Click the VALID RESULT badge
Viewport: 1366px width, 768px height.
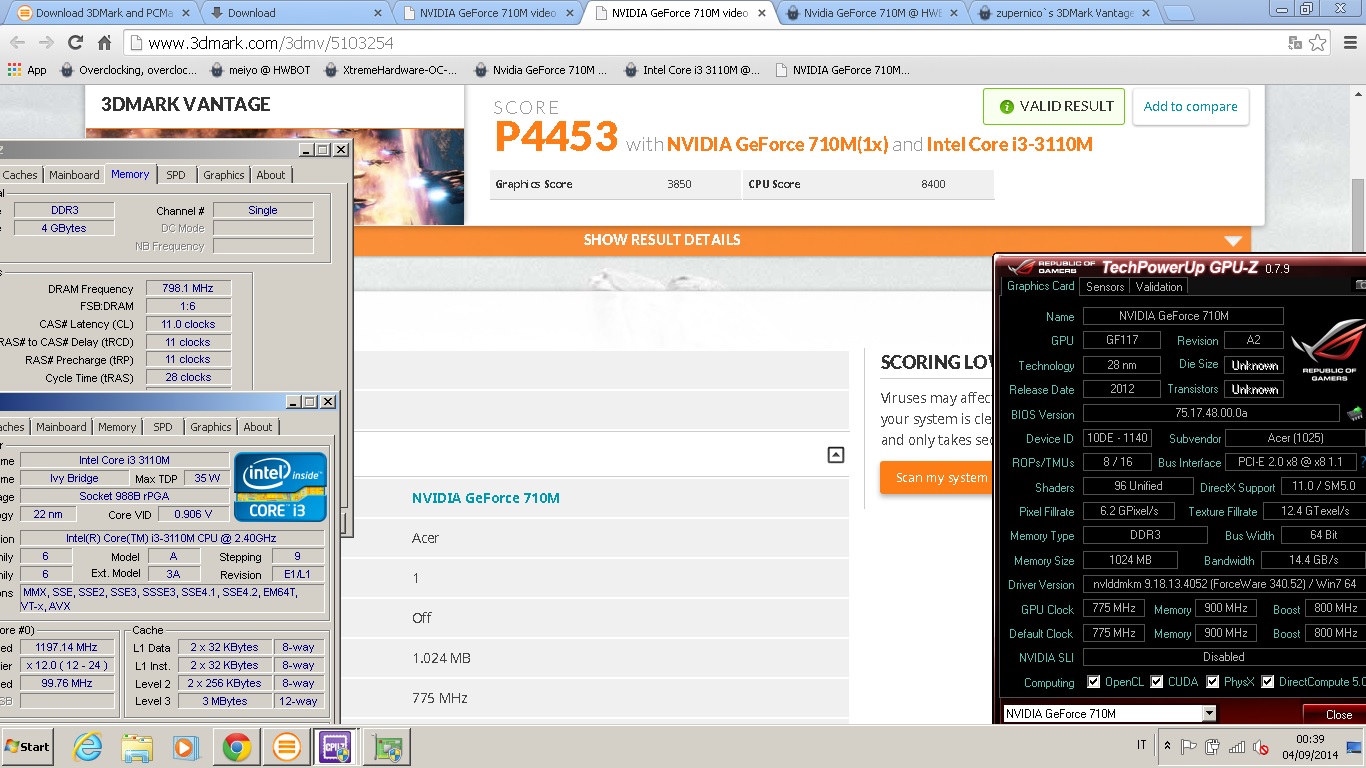pos(1054,106)
